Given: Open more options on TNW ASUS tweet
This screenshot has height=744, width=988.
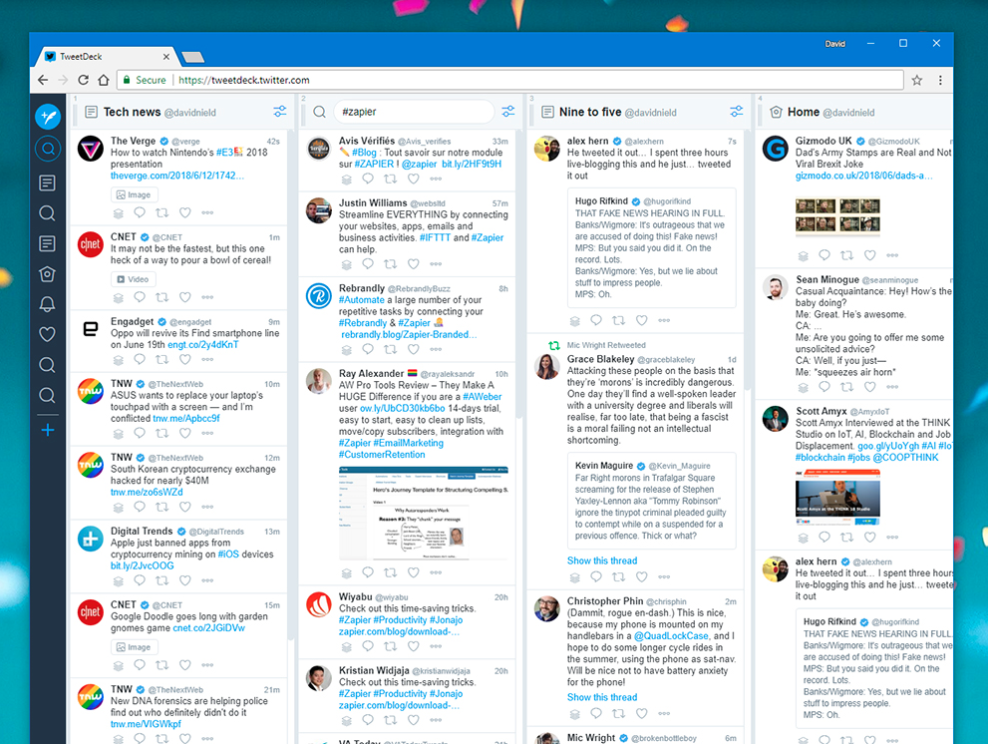Looking at the screenshot, I should point(207,433).
